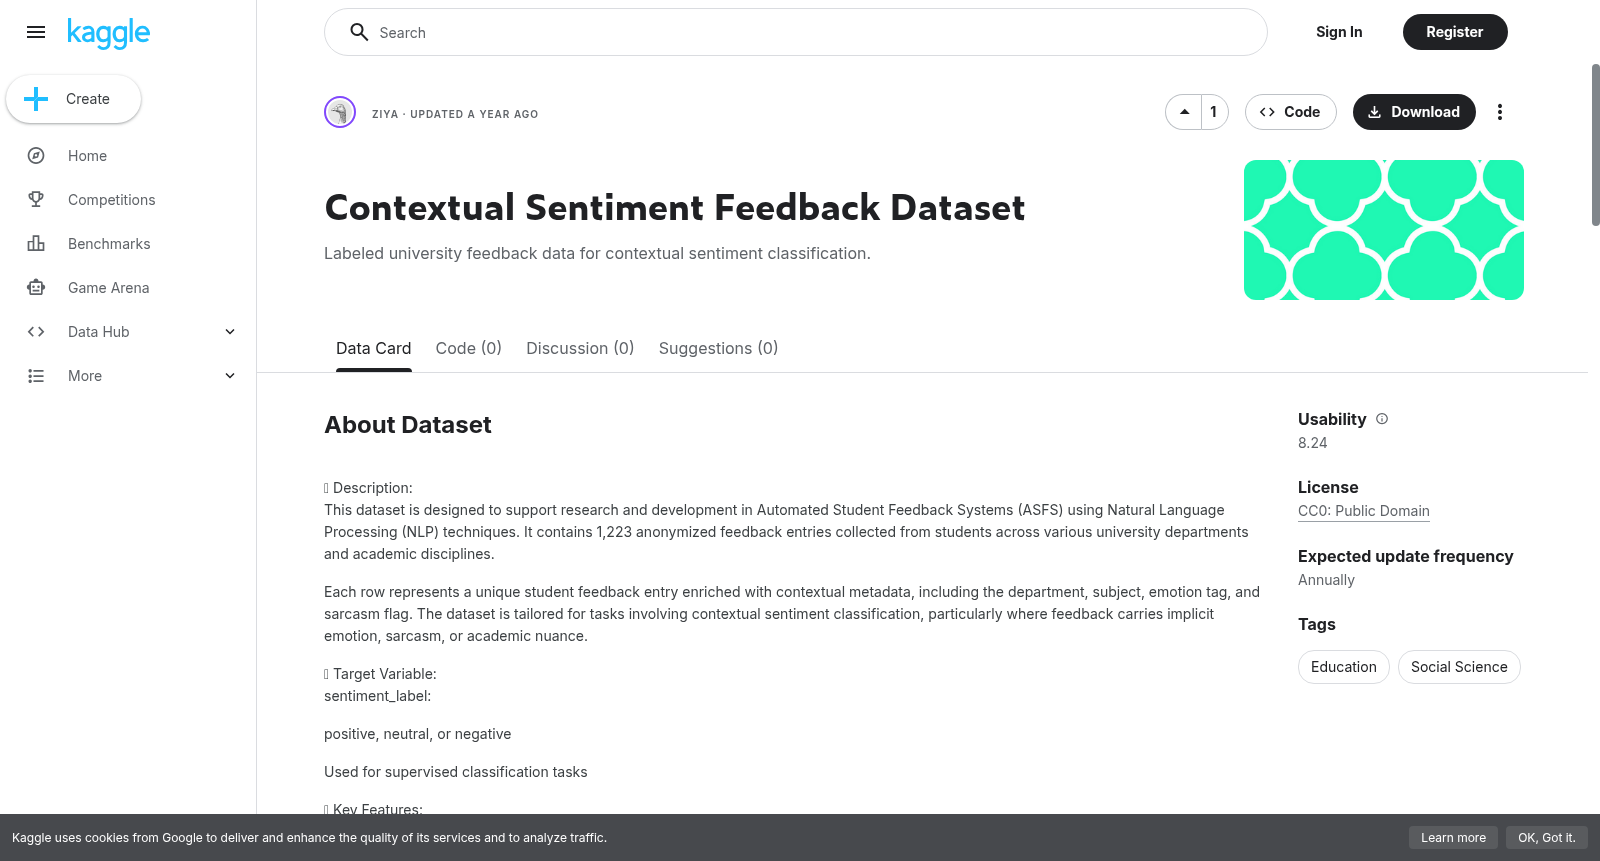Viewport: 1600px width, 861px height.
Task: Click into the Search field
Action: [x=796, y=32]
